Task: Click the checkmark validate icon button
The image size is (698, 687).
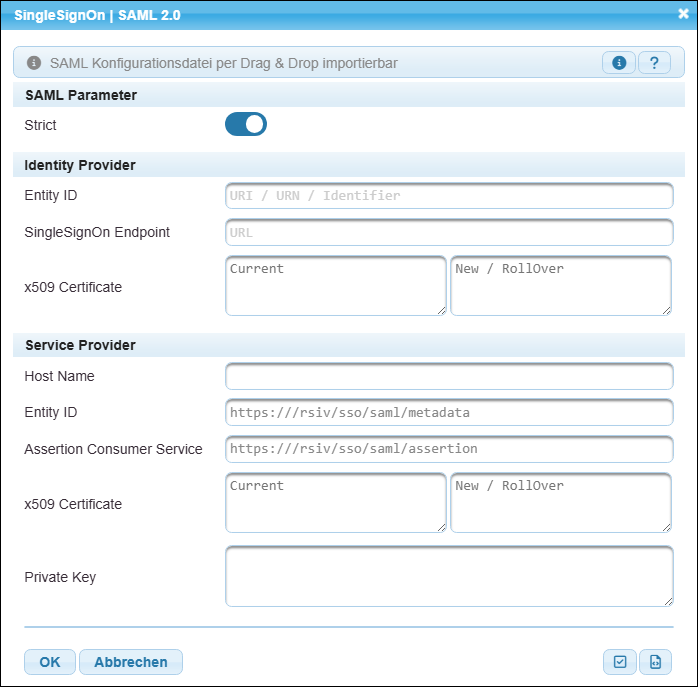Action: [620, 662]
